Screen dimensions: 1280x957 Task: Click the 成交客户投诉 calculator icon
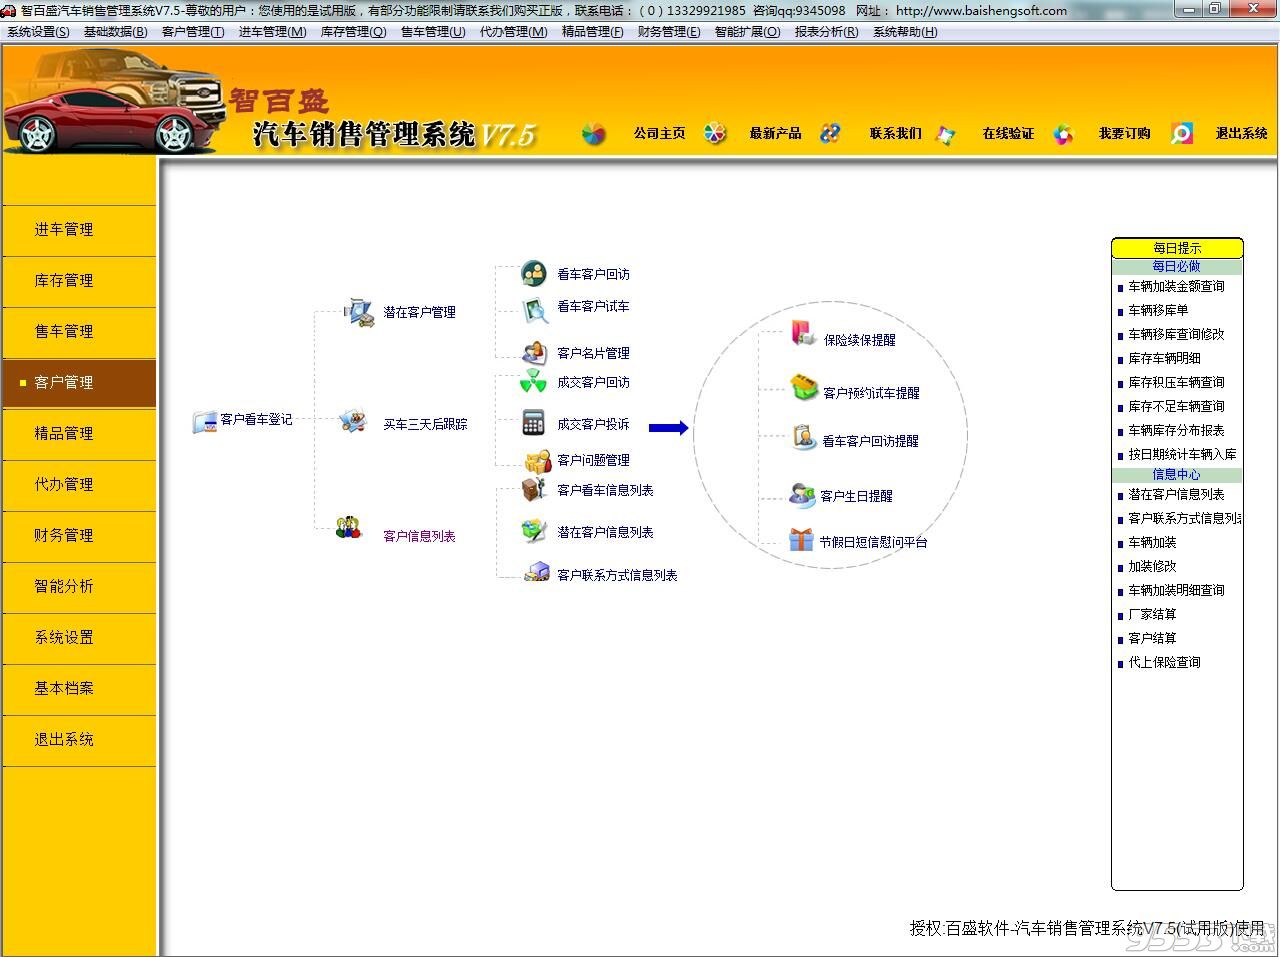point(534,423)
